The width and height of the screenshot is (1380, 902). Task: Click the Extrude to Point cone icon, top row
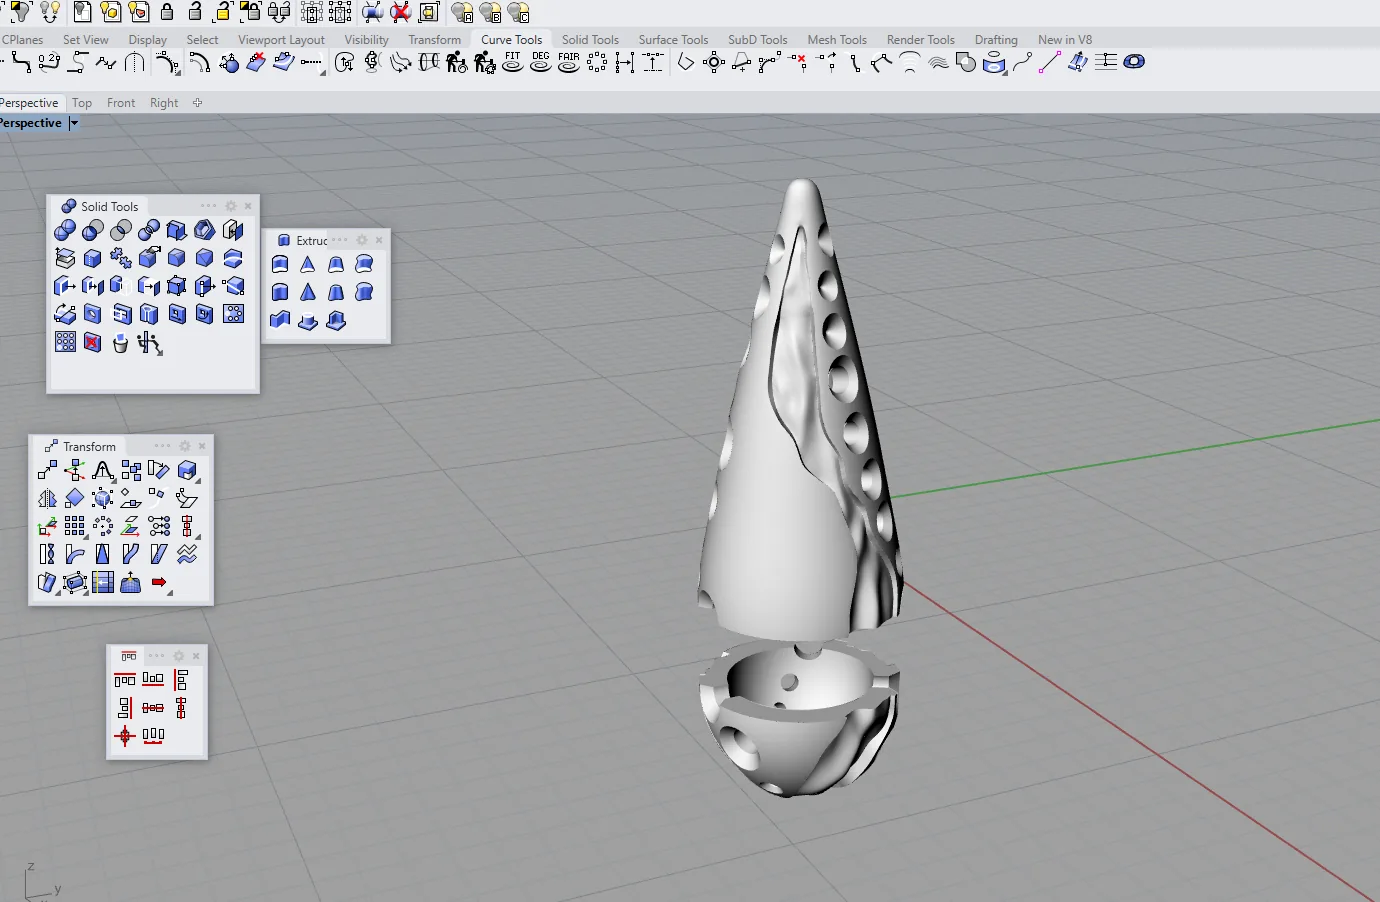[308, 264]
